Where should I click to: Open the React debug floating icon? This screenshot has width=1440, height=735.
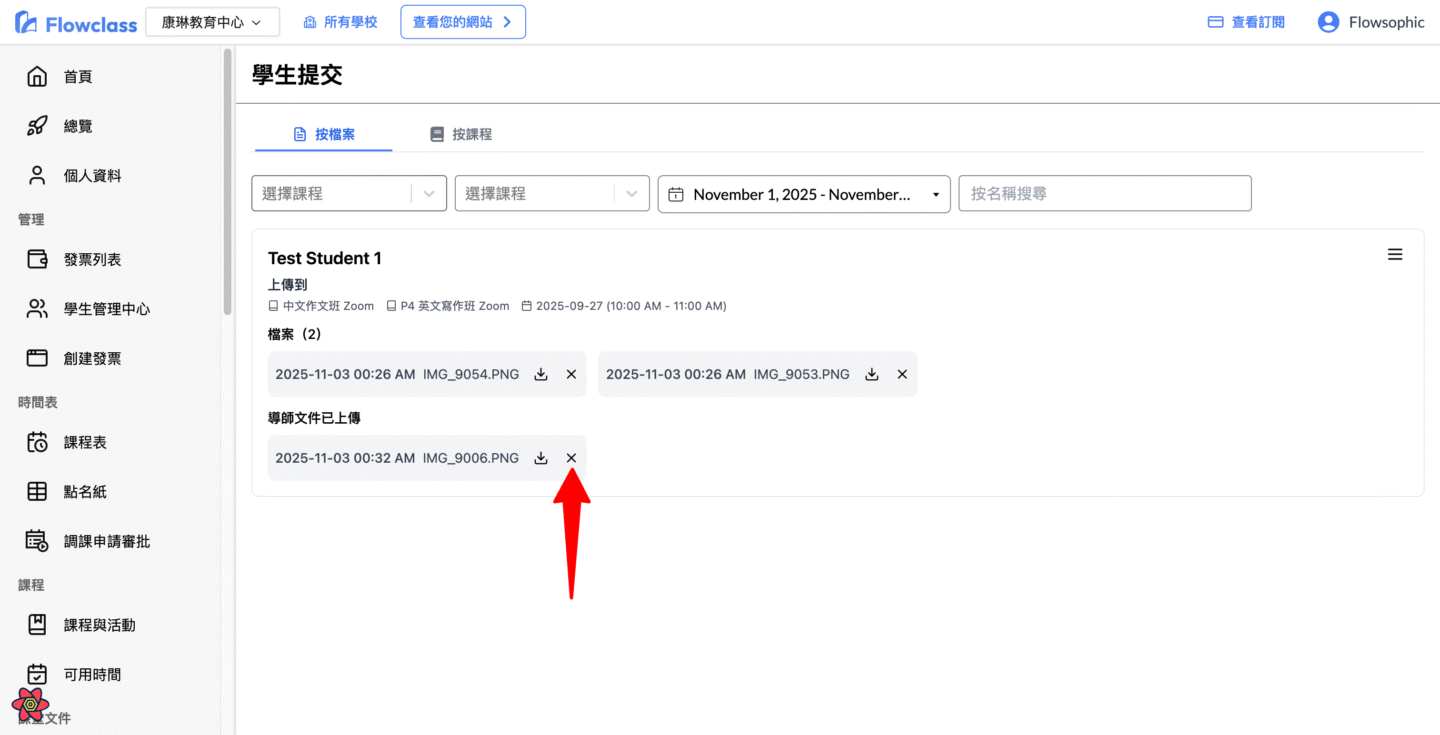(31, 705)
